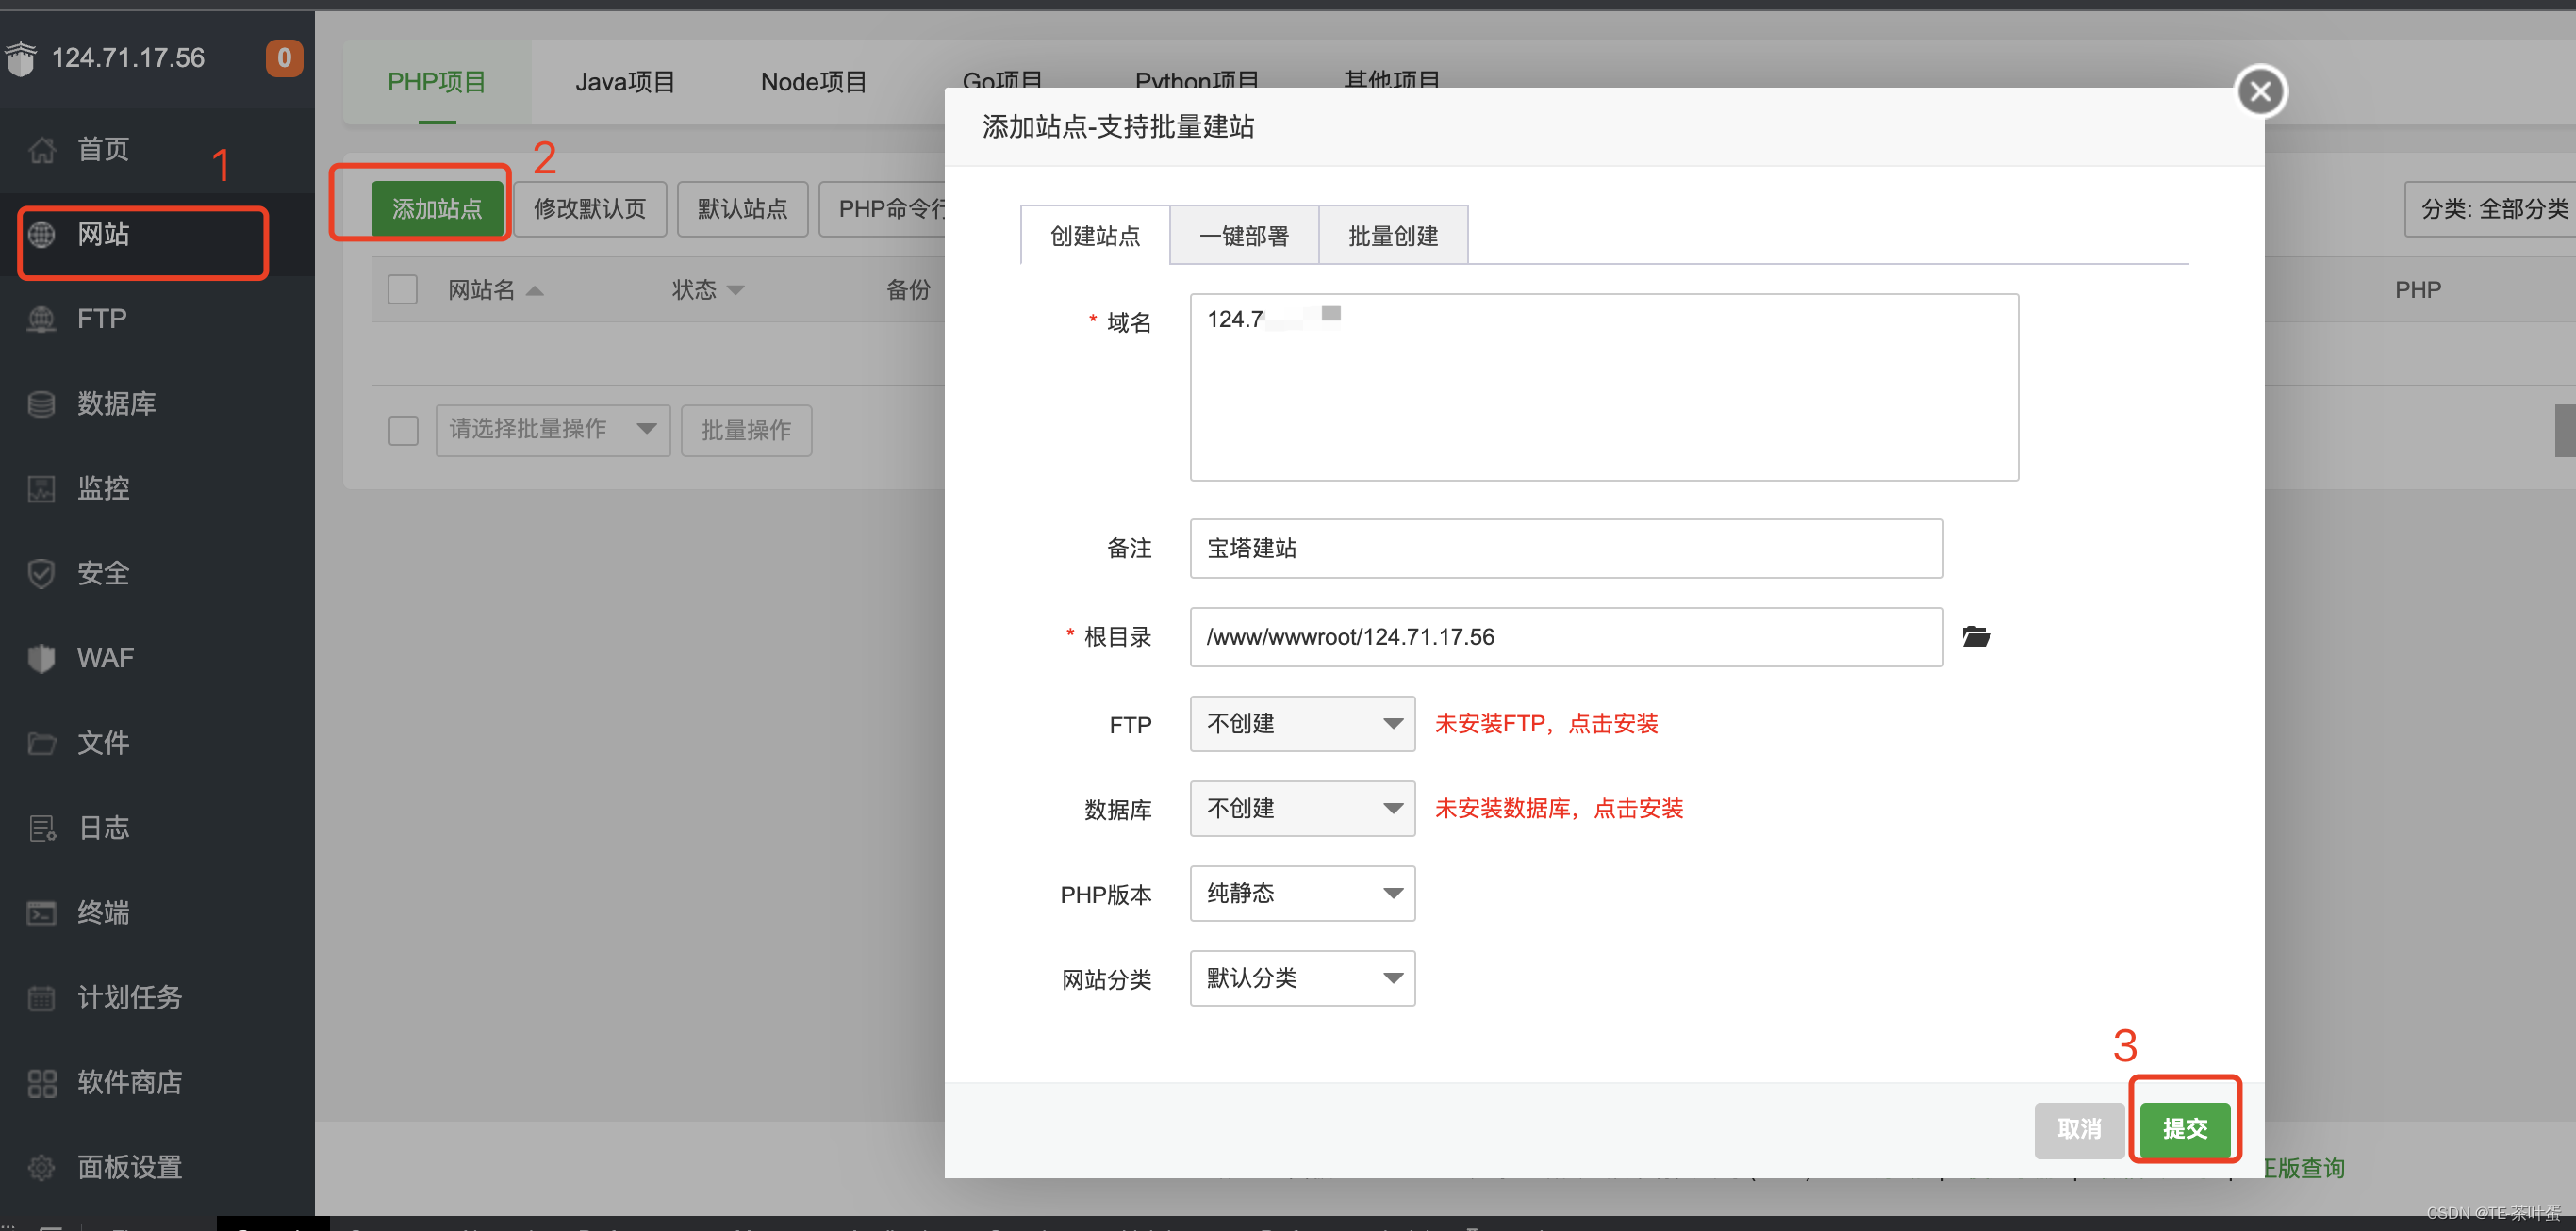Click the server IP 124.71.17.56 text
The image size is (2576, 1231).
click(128, 58)
